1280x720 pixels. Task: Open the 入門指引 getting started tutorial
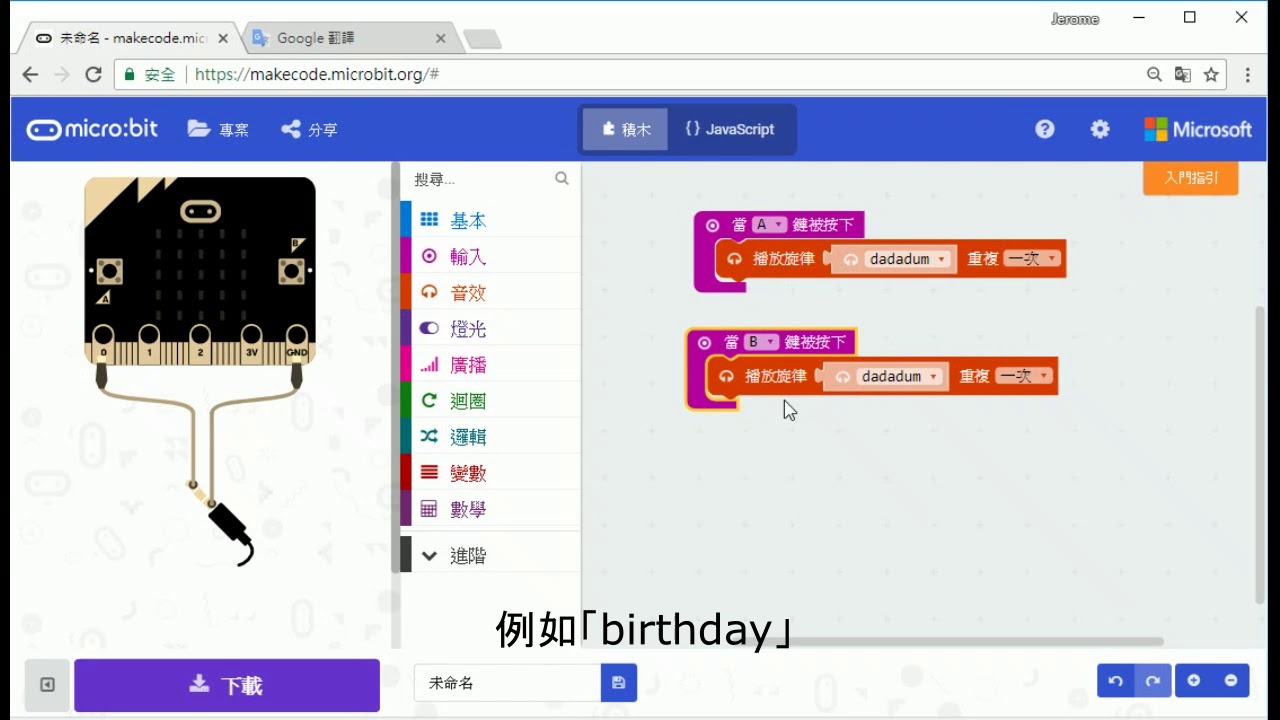pos(1191,177)
